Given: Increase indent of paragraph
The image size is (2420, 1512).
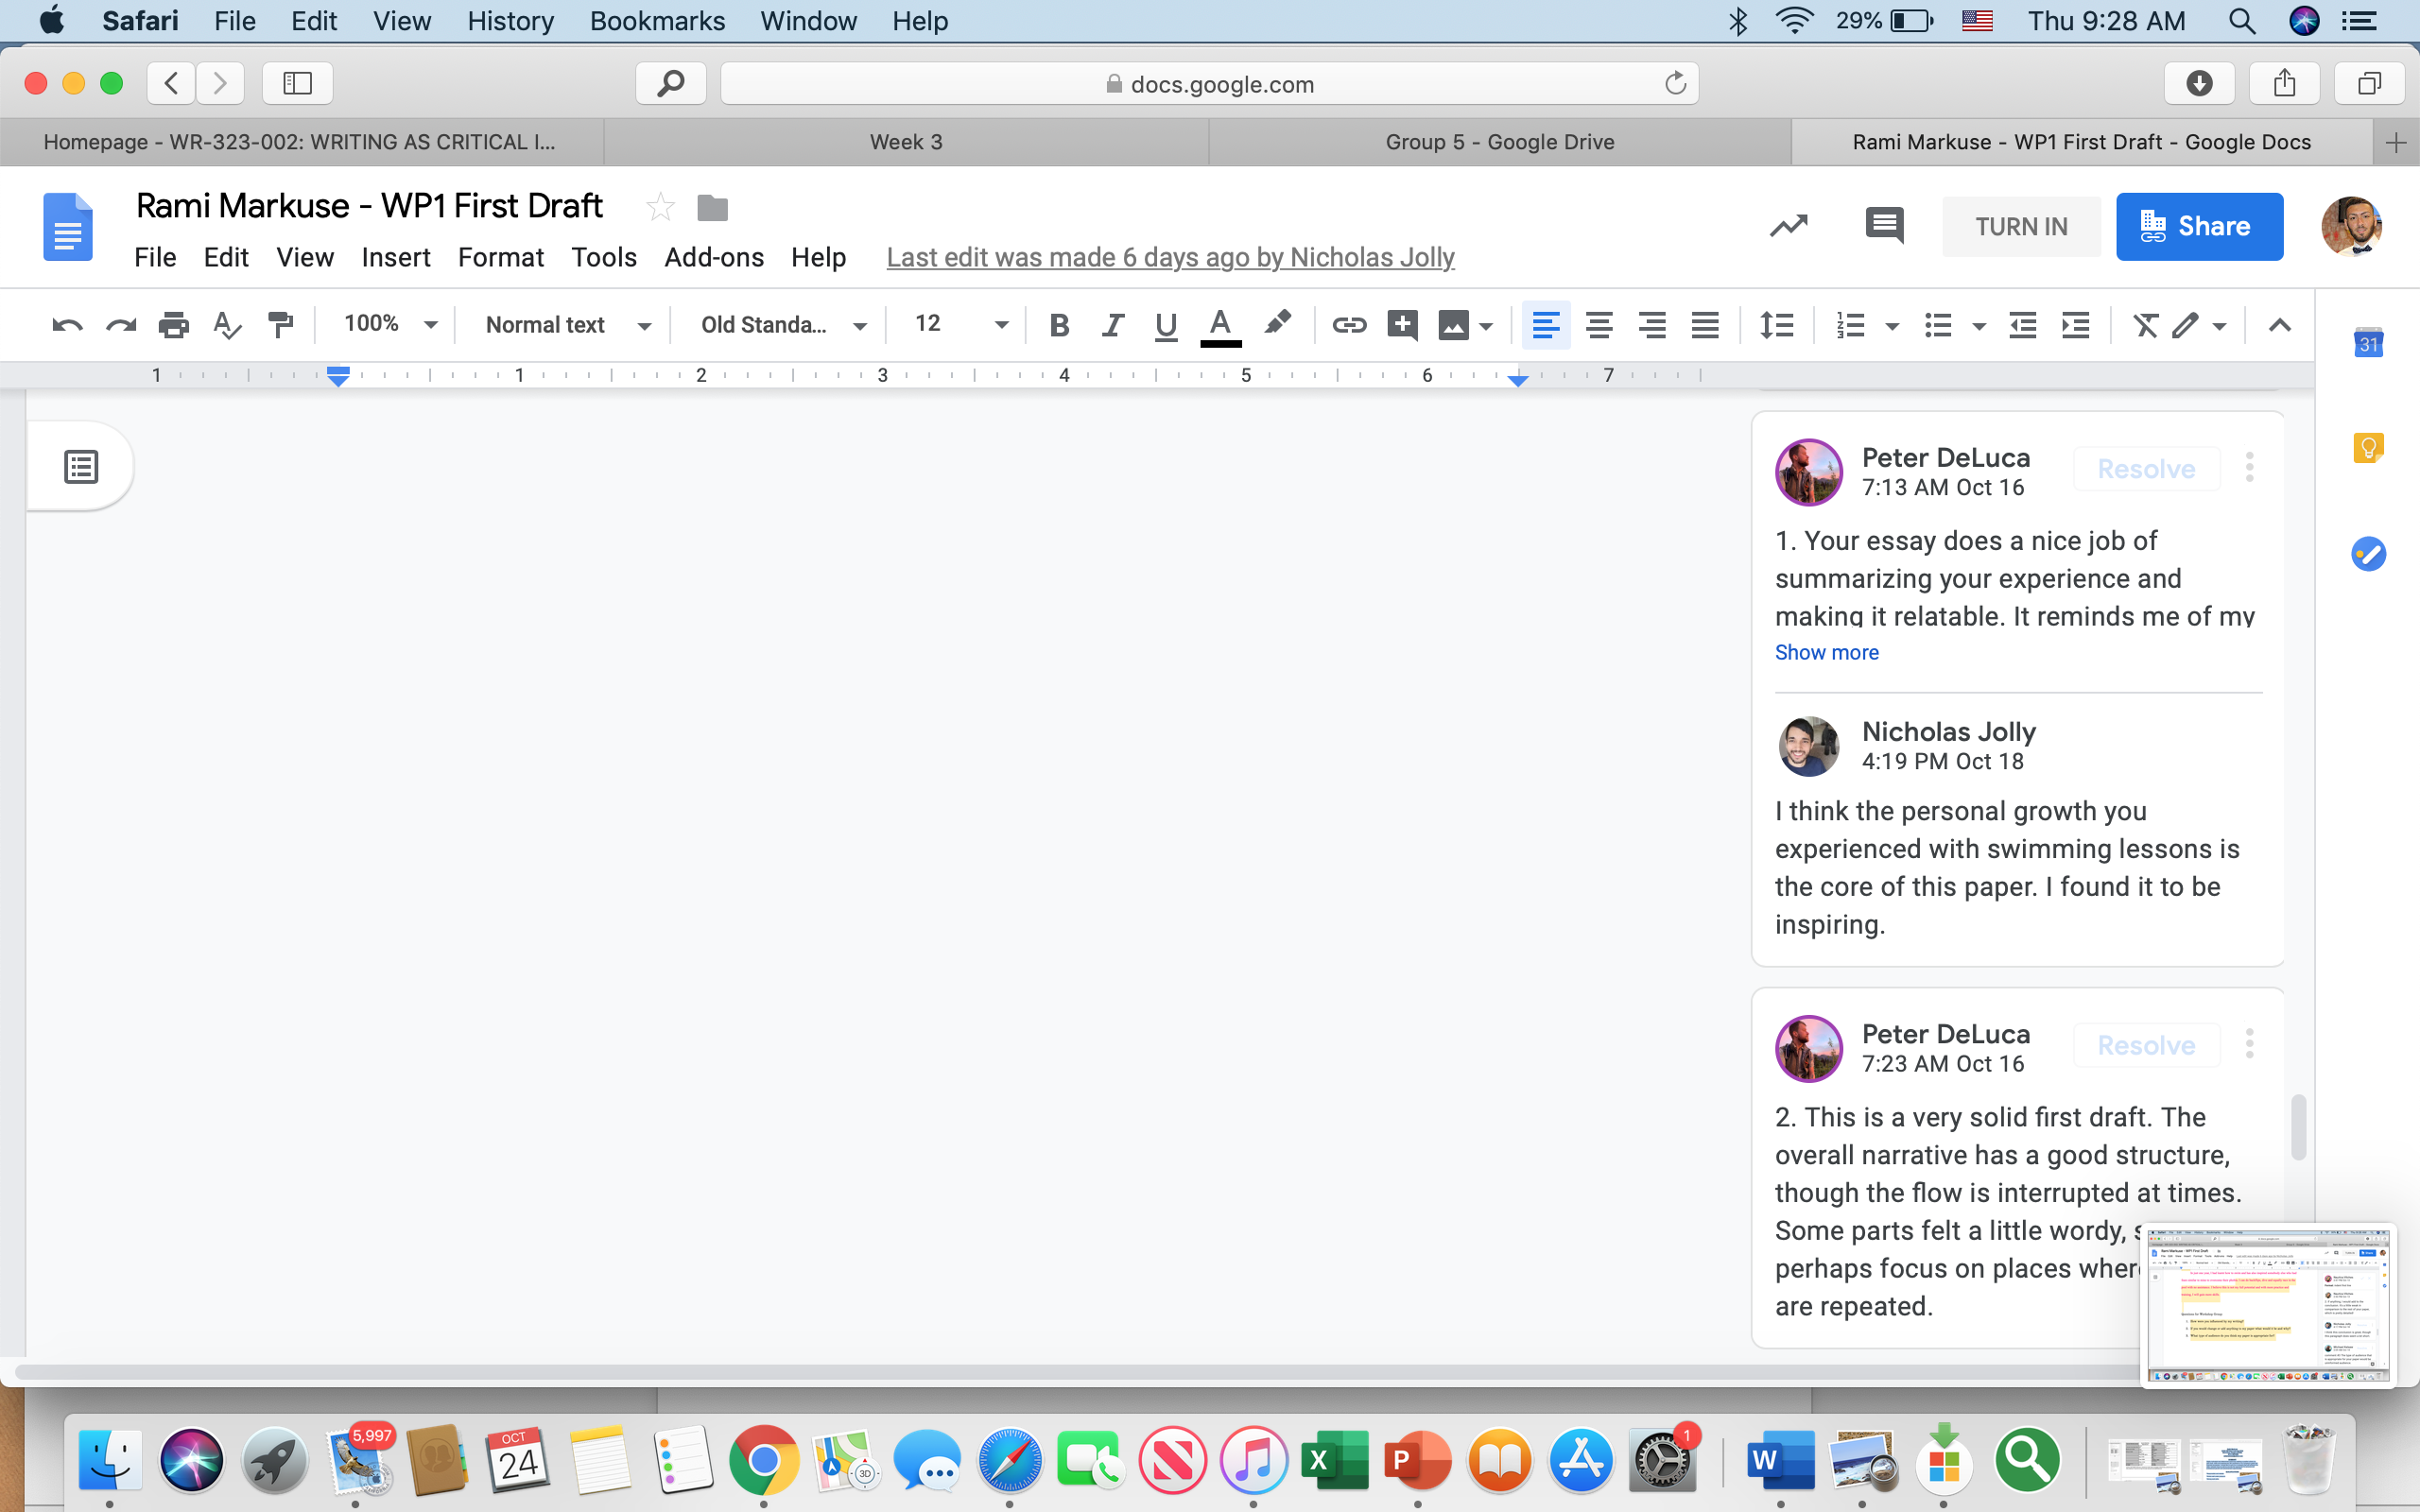Looking at the screenshot, I should click(2076, 325).
